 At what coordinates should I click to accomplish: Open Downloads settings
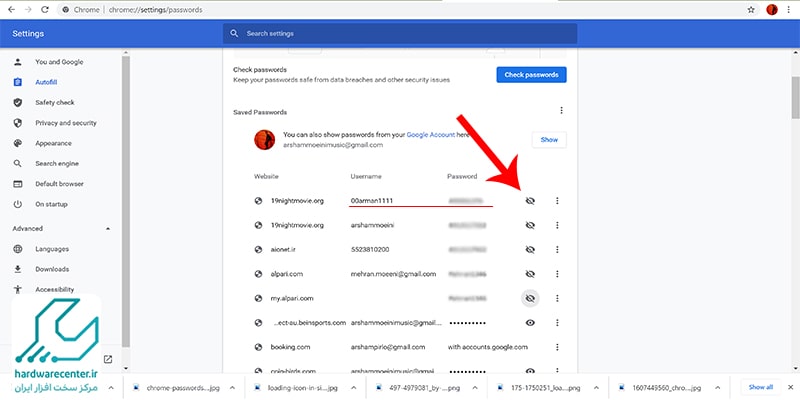click(52, 269)
